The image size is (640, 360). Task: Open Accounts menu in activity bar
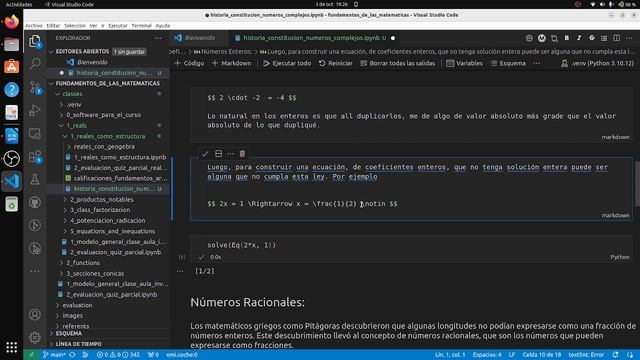35,315
